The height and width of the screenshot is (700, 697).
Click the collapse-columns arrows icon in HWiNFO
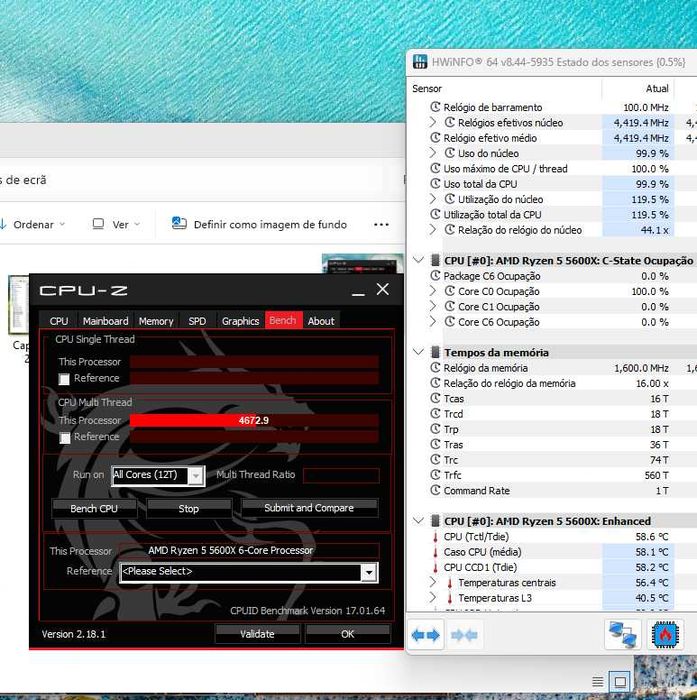(464, 635)
